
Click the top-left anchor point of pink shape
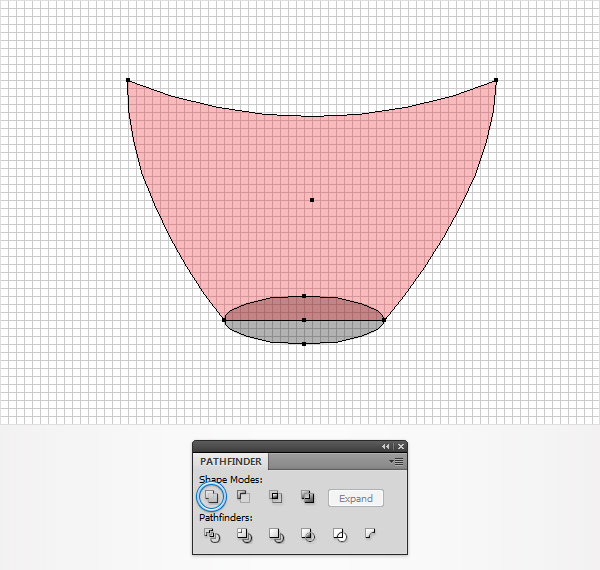[x=128, y=80]
